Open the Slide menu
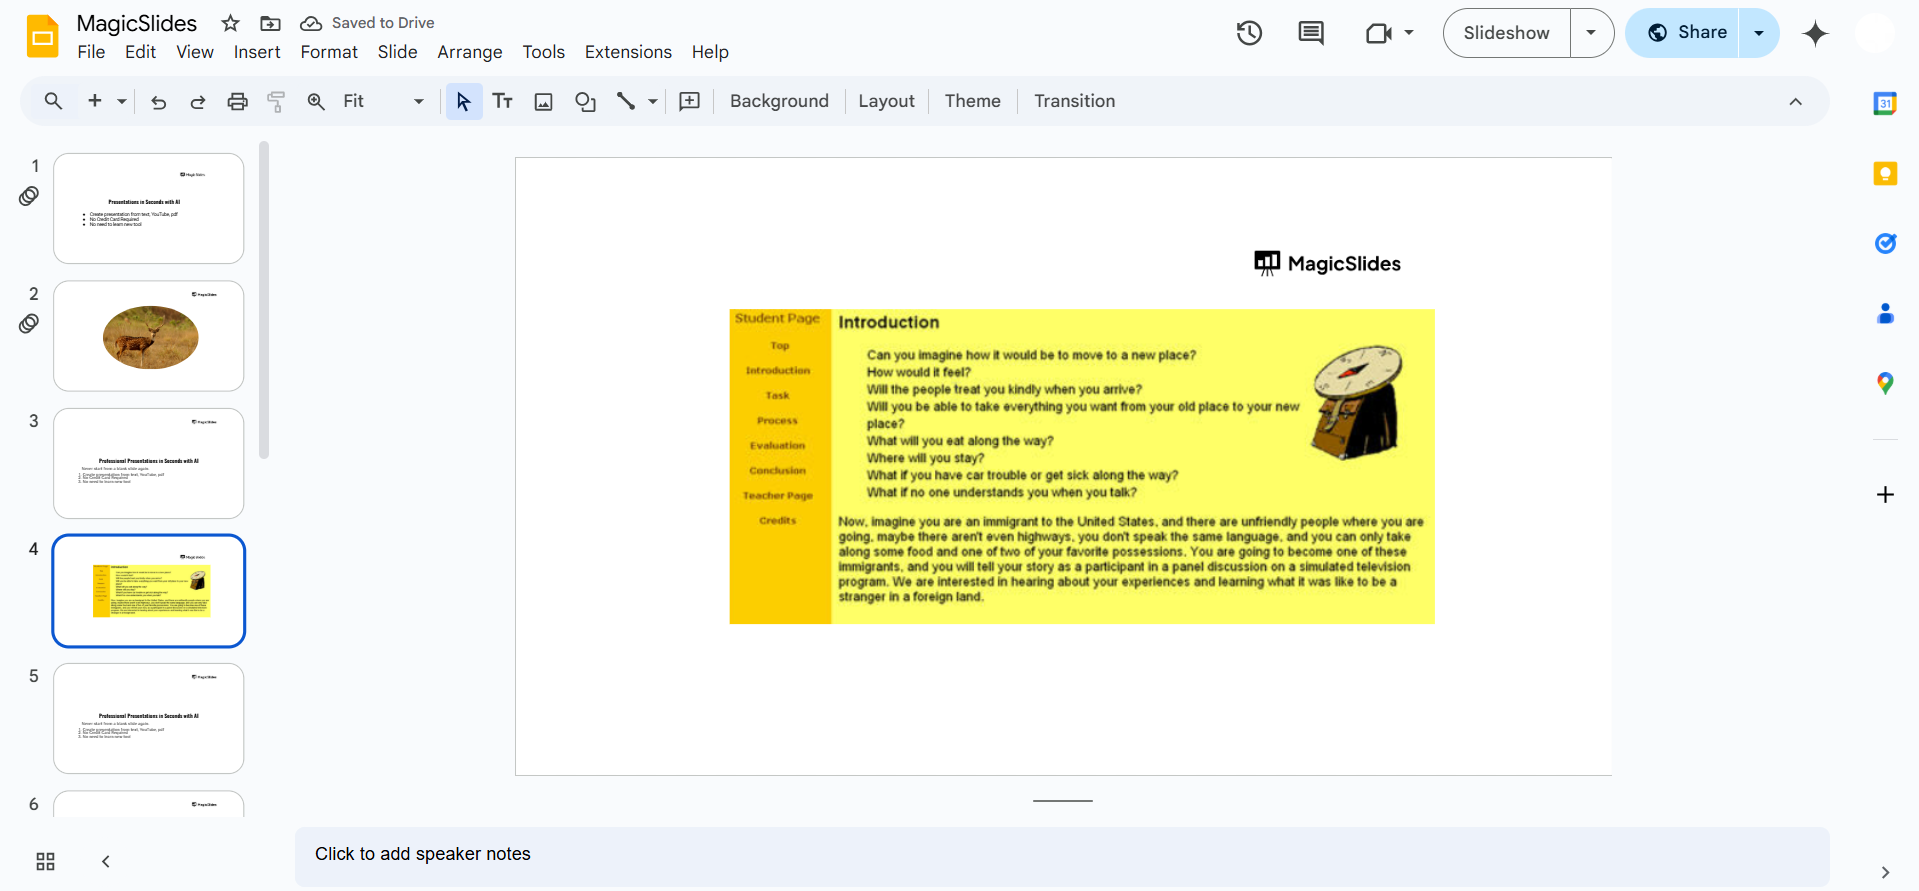1919x891 pixels. coord(397,52)
